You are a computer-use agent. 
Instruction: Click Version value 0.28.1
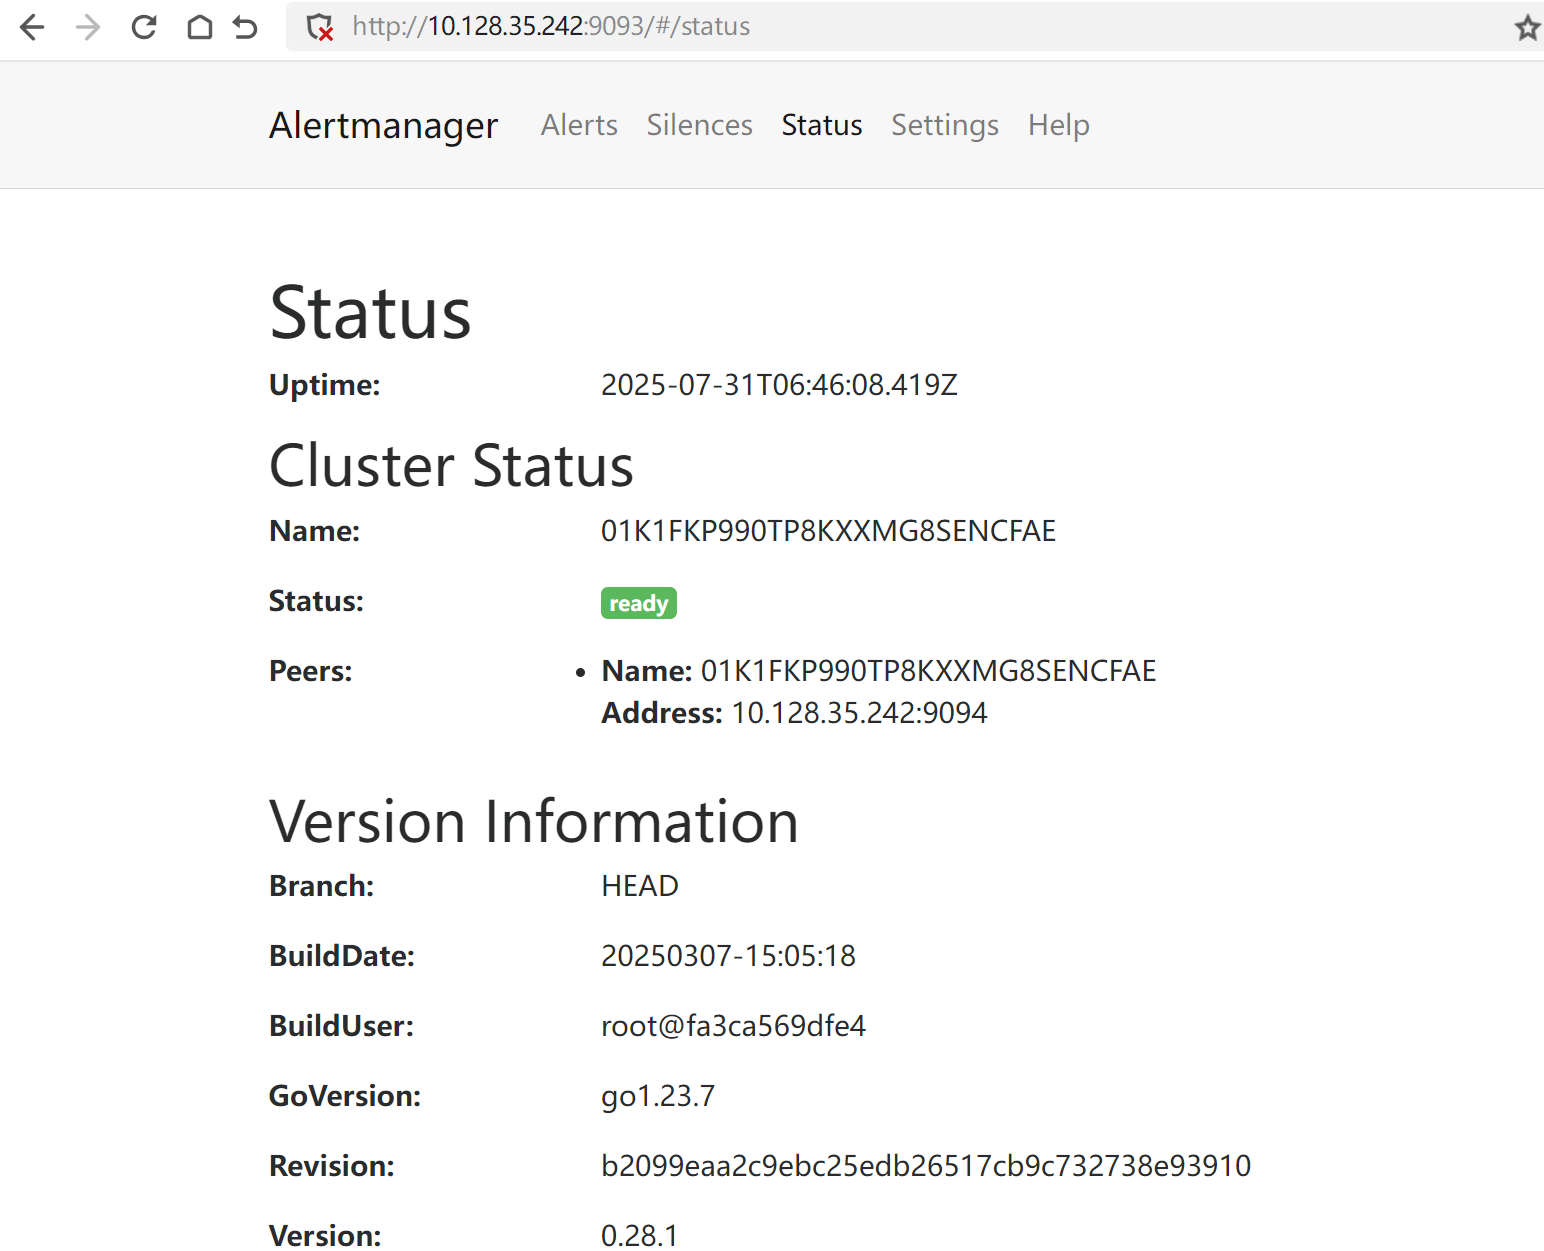tap(639, 1236)
